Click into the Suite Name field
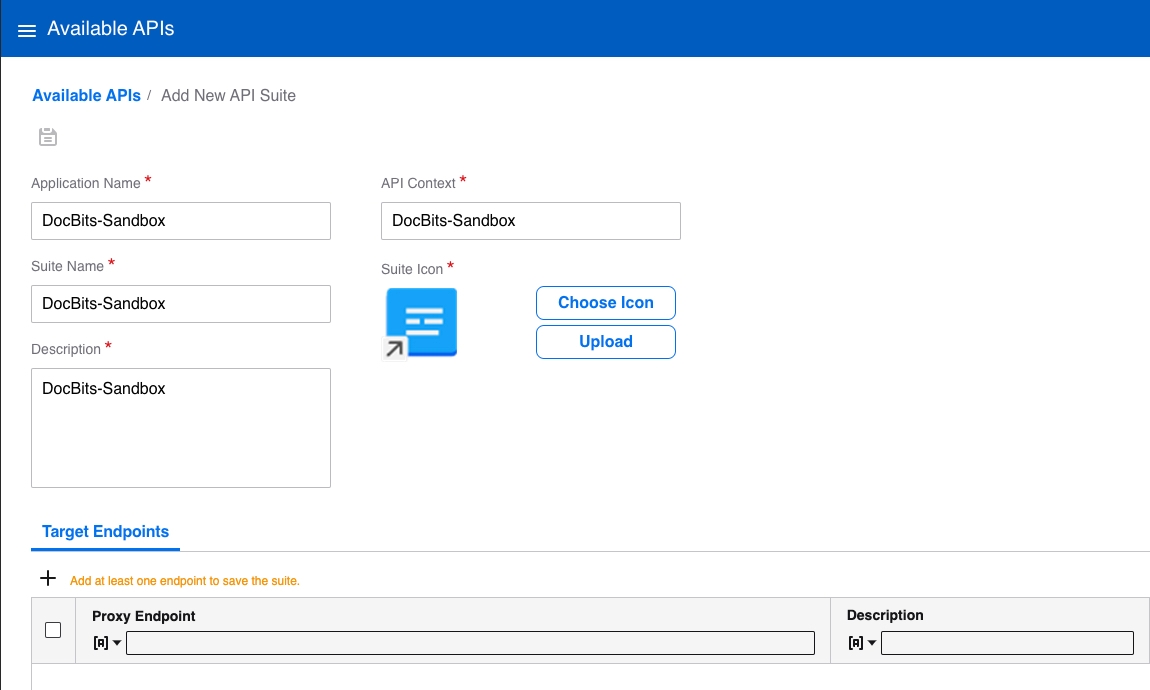 (x=180, y=303)
